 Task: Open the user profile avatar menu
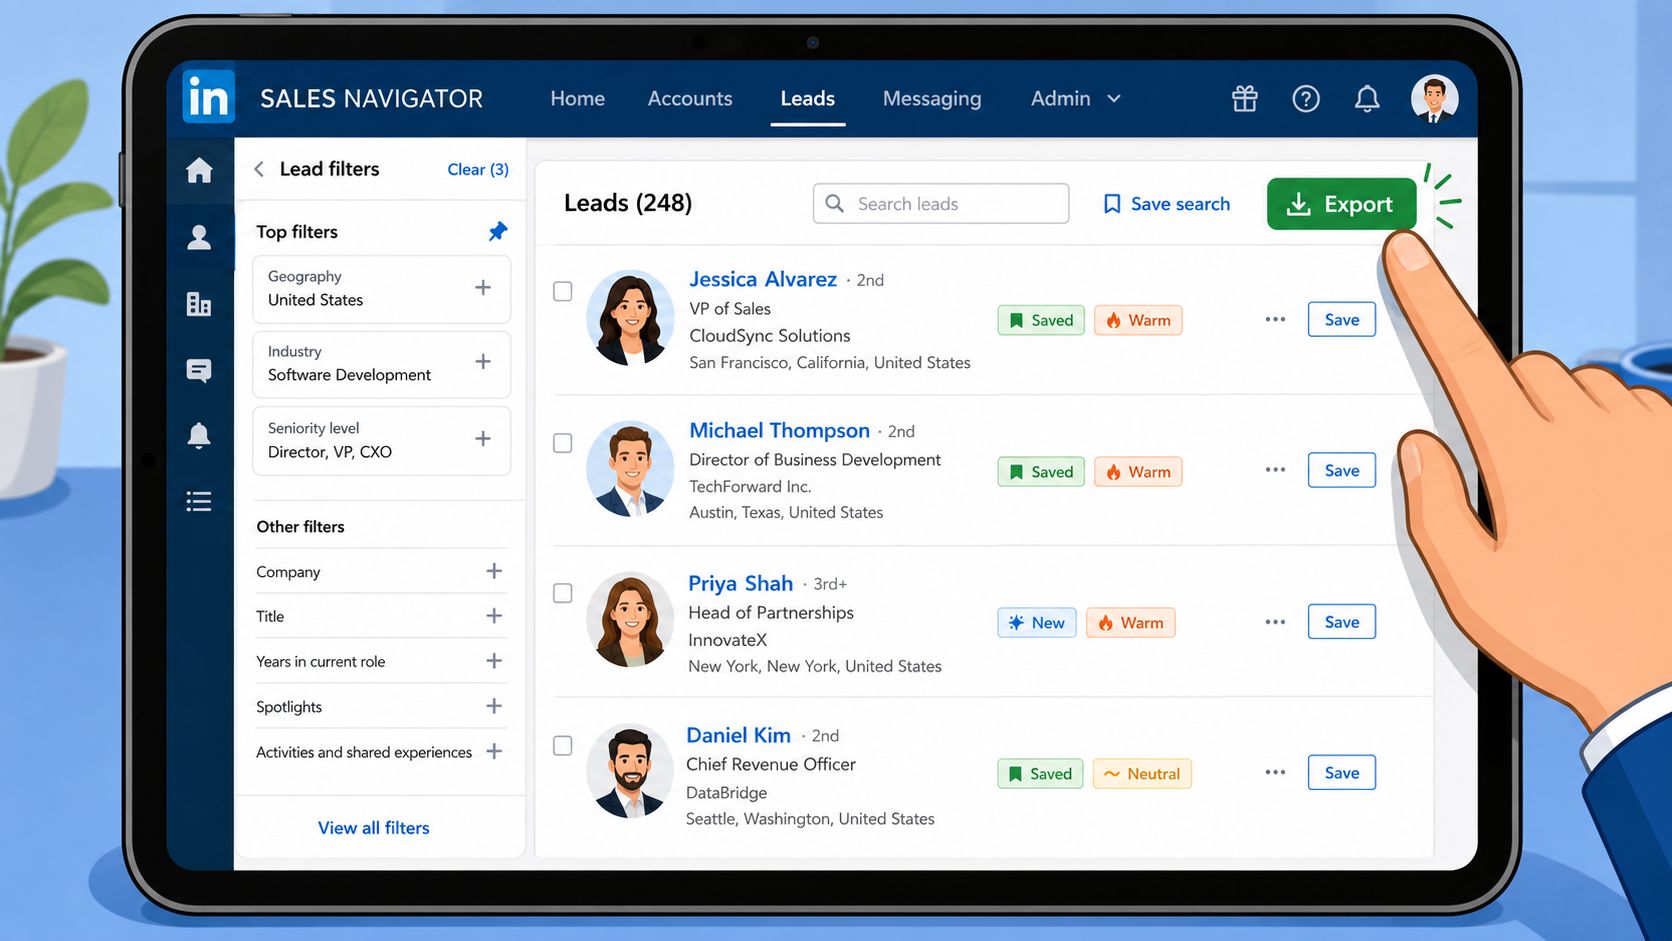[1434, 98]
